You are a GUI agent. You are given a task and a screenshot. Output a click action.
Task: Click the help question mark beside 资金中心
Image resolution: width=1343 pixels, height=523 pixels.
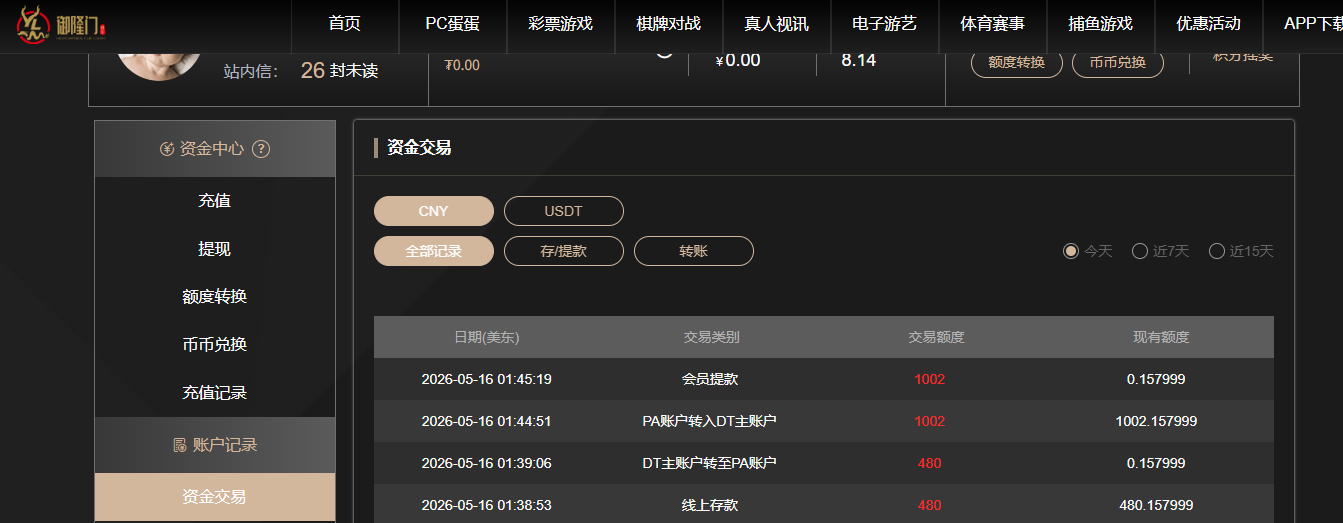261,149
